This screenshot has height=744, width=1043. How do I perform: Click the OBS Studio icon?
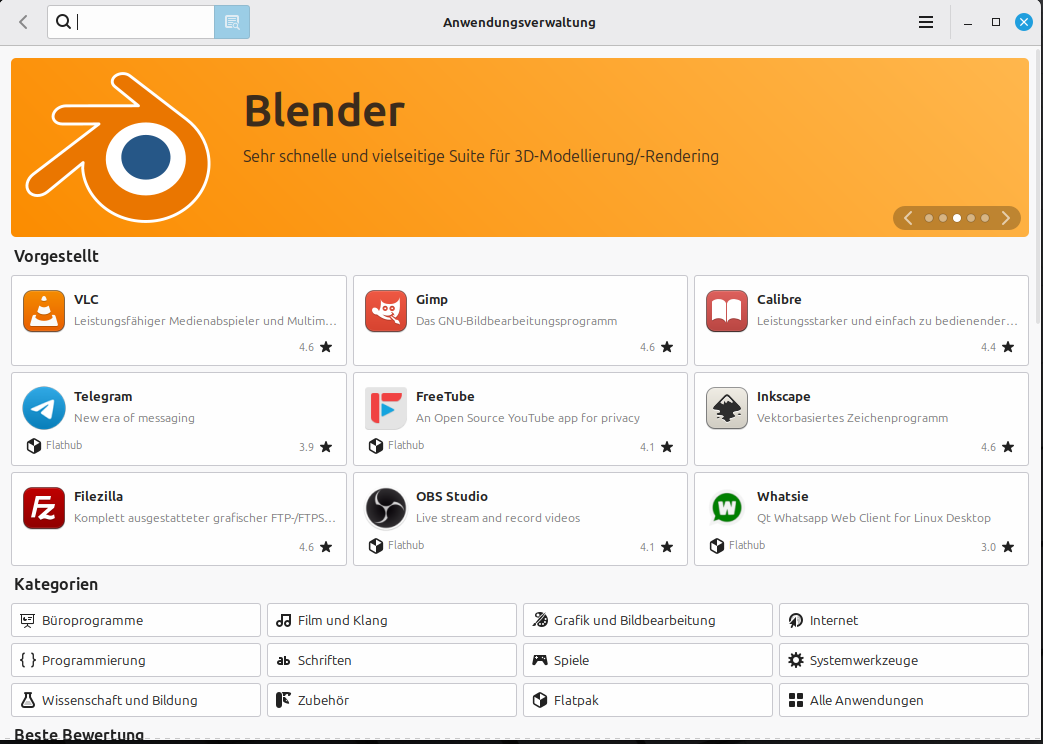[386, 508]
